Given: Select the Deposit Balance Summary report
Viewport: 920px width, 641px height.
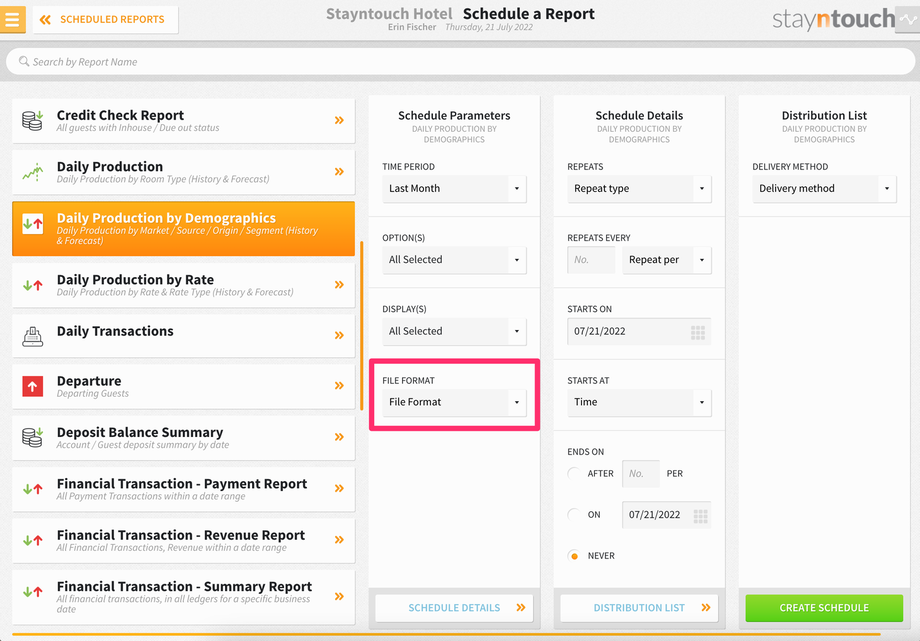Looking at the screenshot, I should tap(183, 437).
